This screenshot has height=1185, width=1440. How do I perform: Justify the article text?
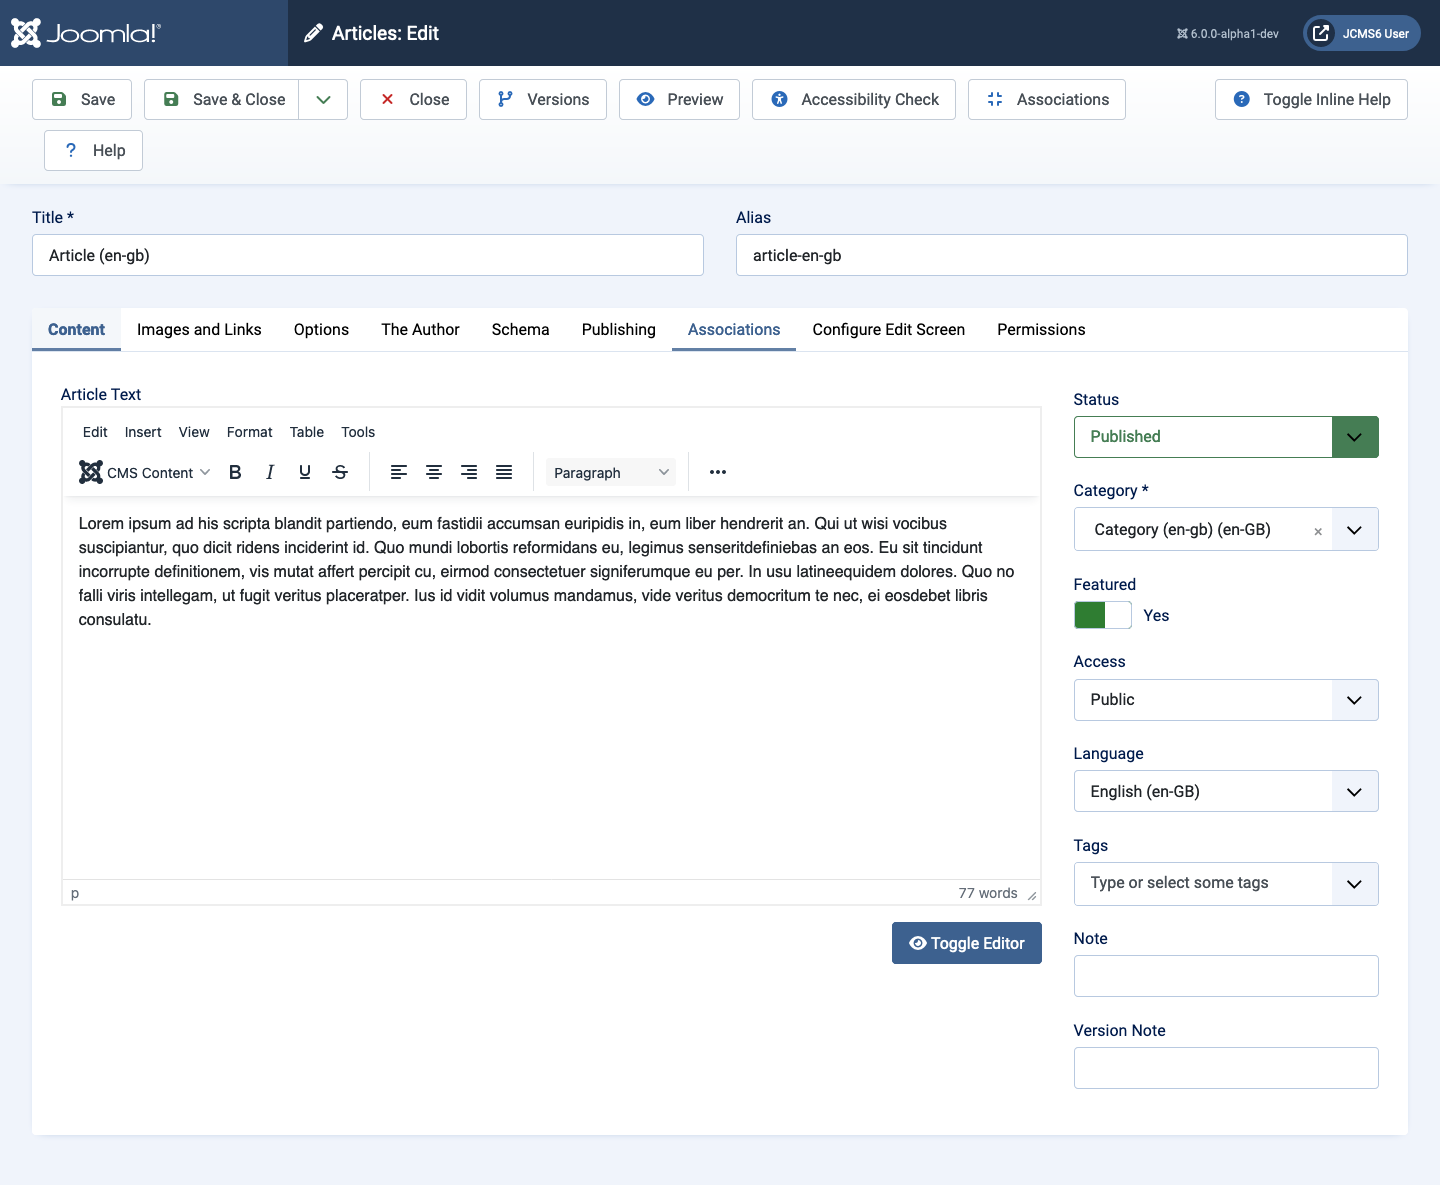504,472
